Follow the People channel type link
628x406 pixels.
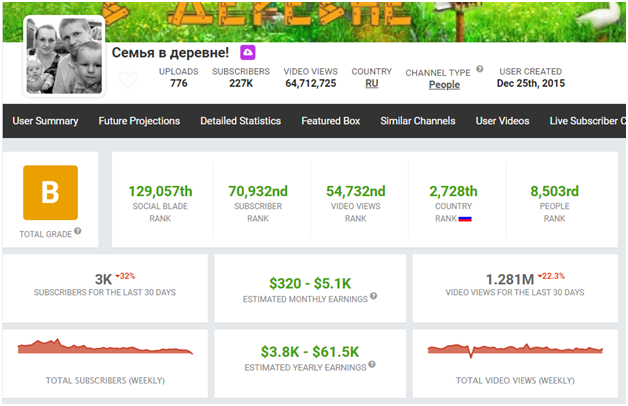pos(444,84)
